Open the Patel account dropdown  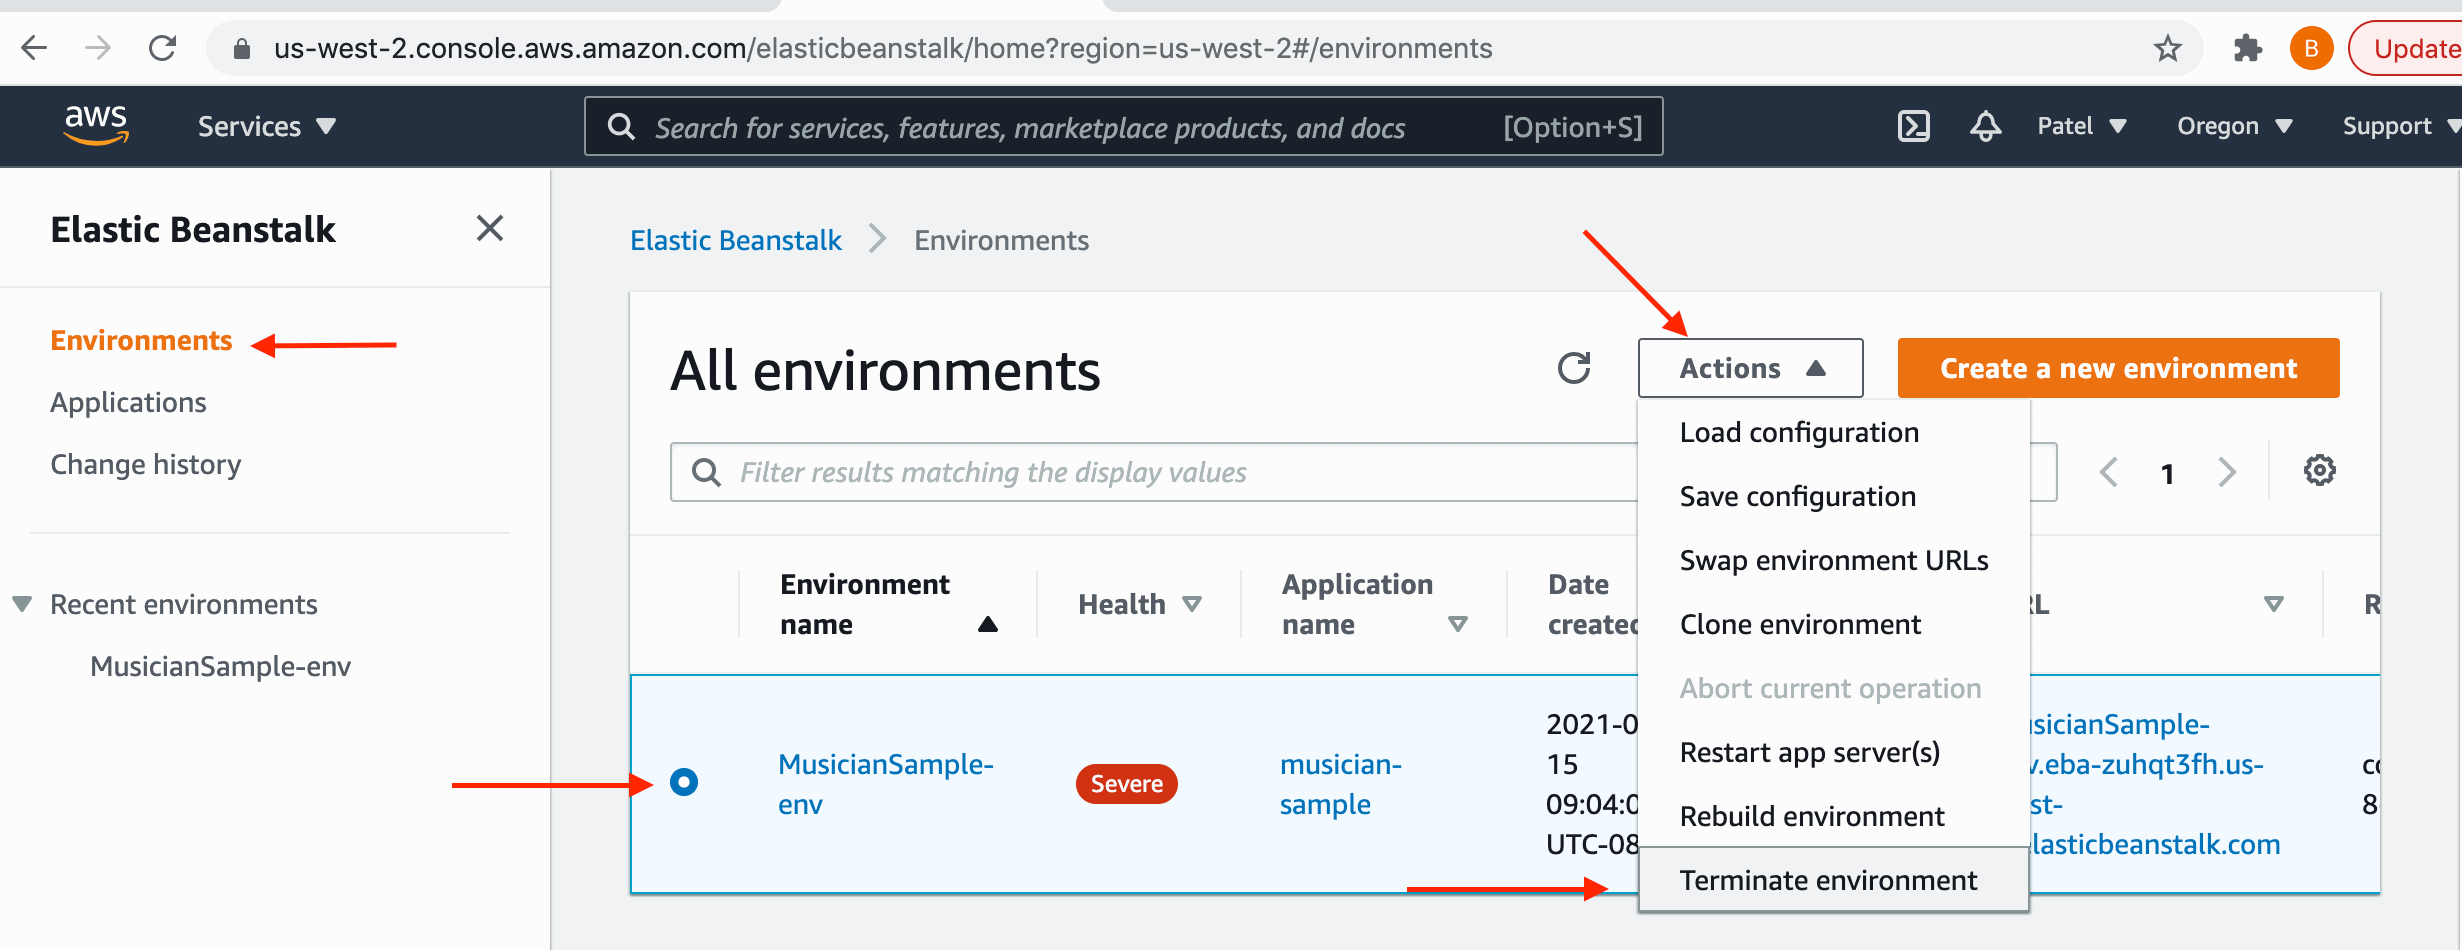click(2082, 127)
